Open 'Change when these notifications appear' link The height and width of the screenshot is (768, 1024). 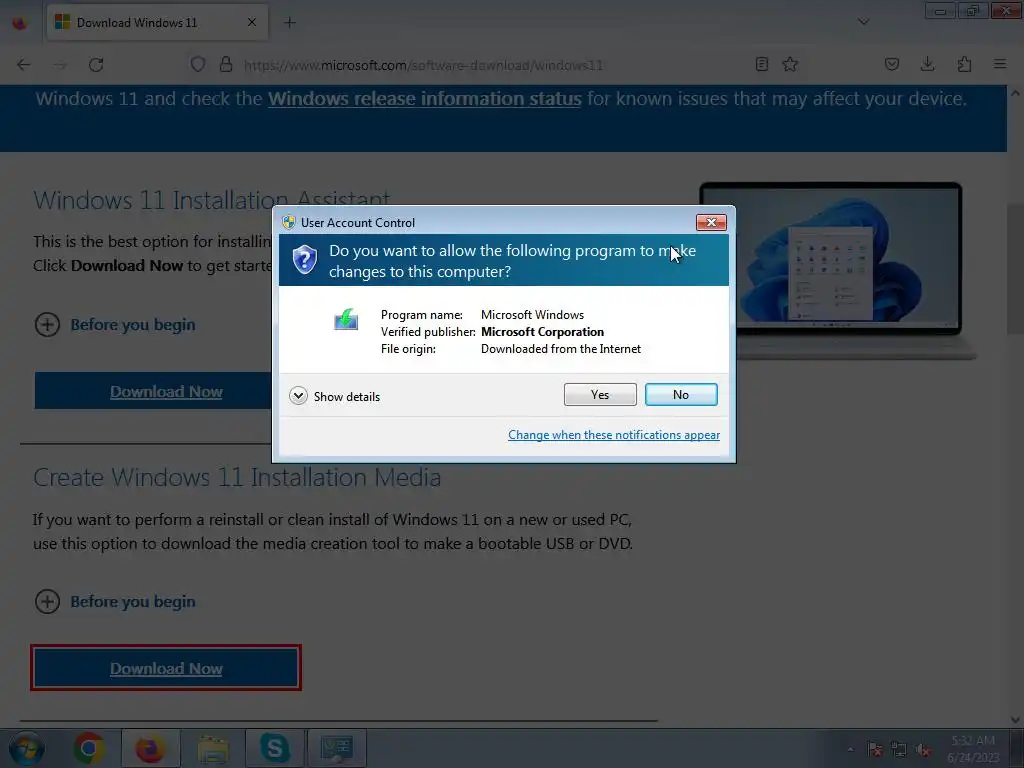coord(614,435)
